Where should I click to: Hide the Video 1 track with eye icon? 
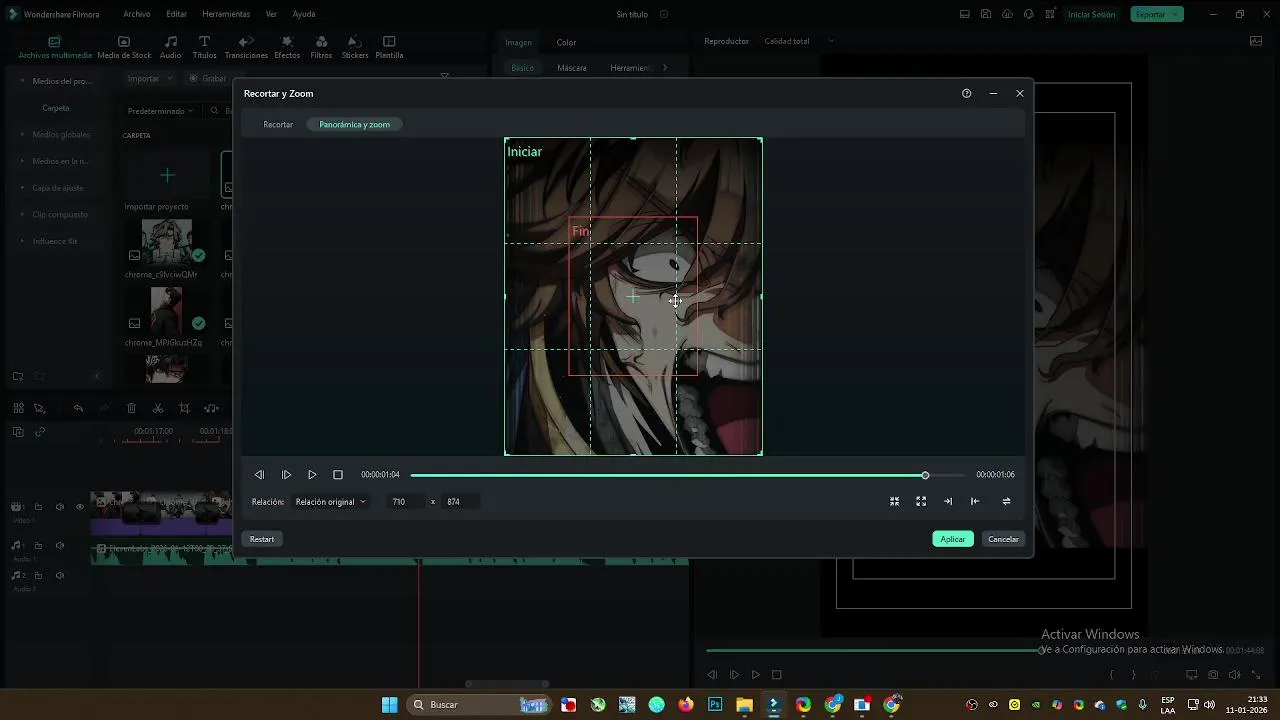pos(80,507)
